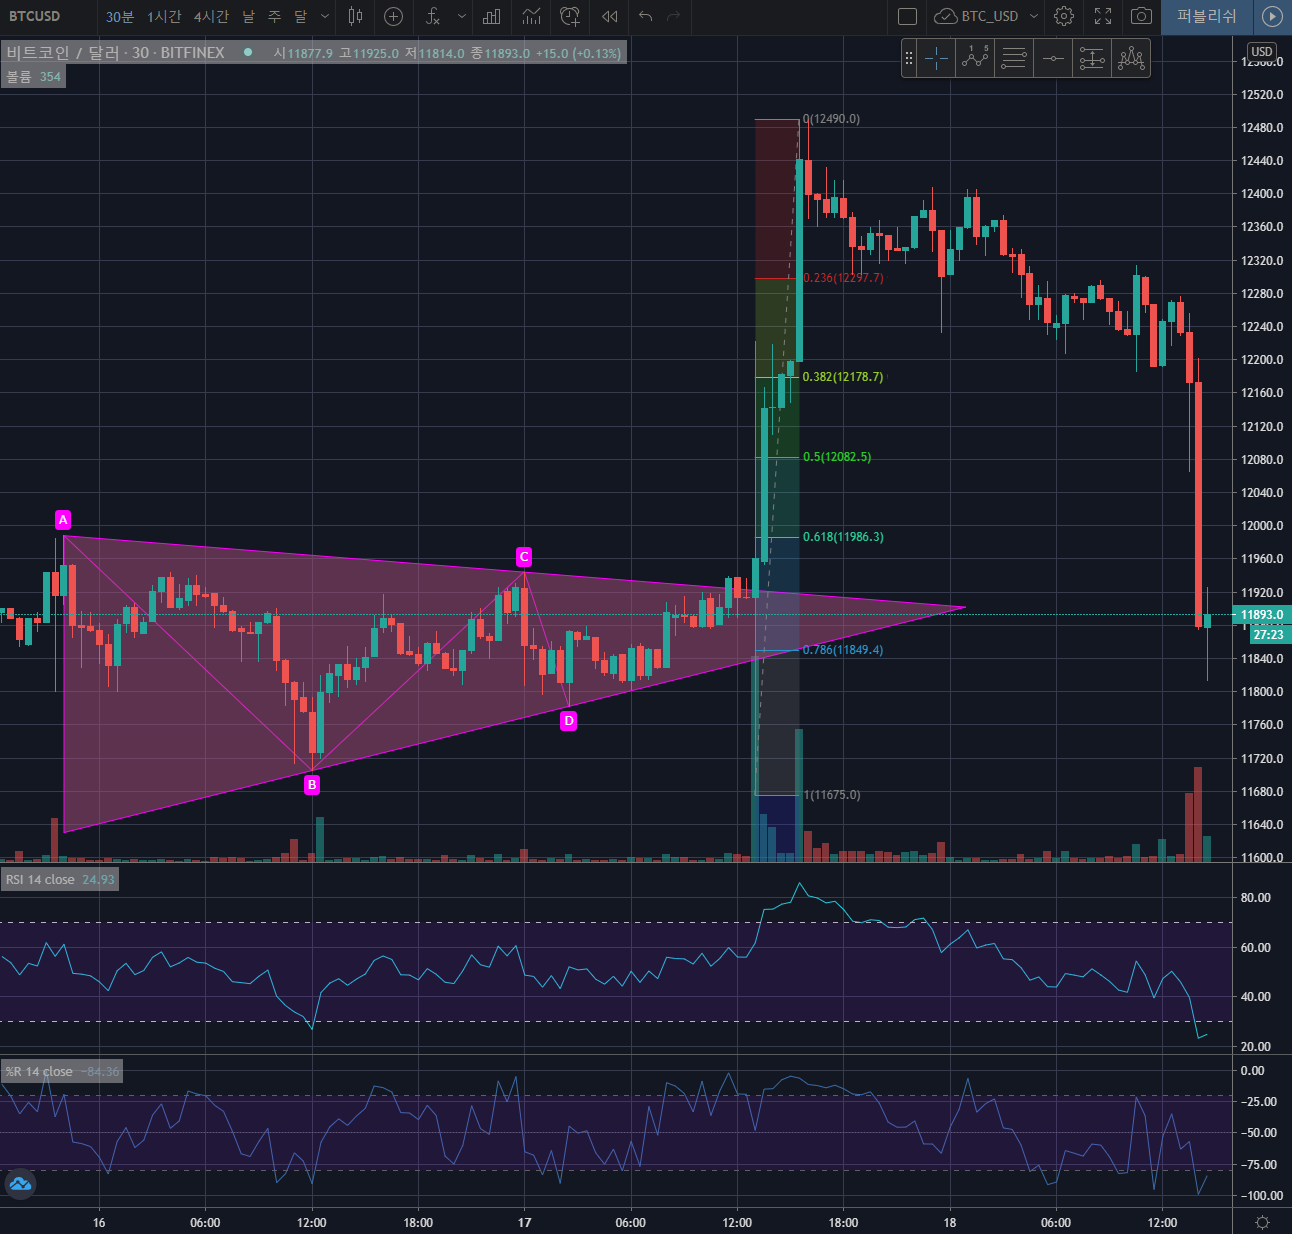The height and width of the screenshot is (1234, 1292).
Task: Click the 퍼블리쉬 publish button
Action: (x=1206, y=16)
